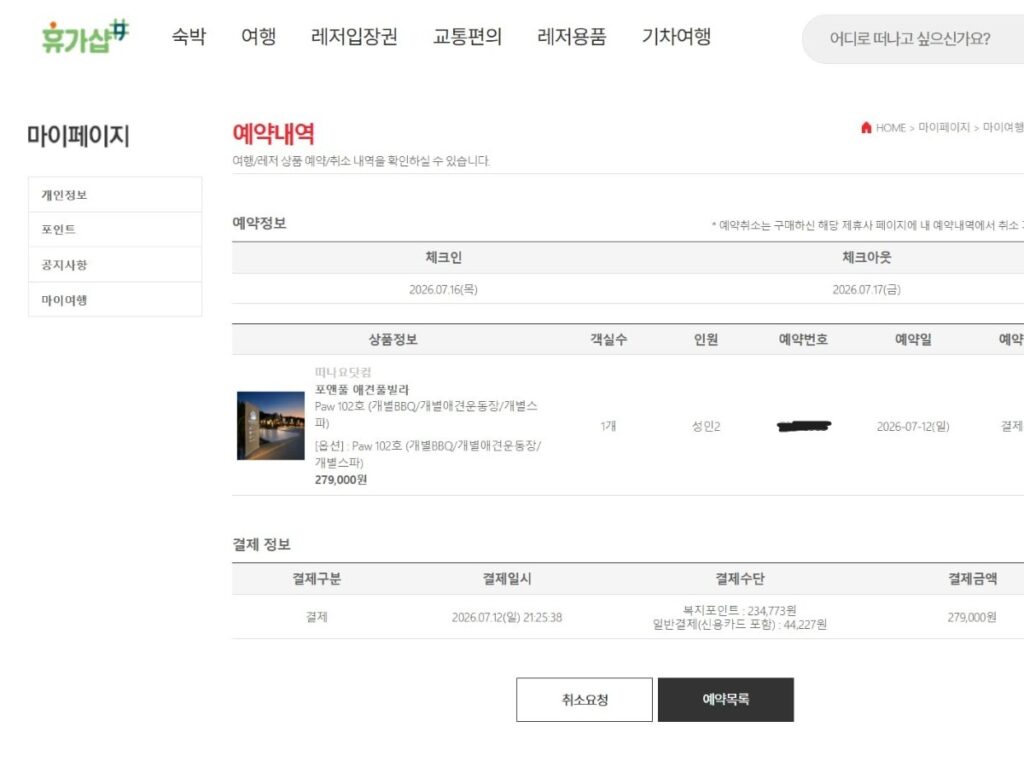Click the 예약번호 column header
1024x768 pixels.
pos(803,340)
